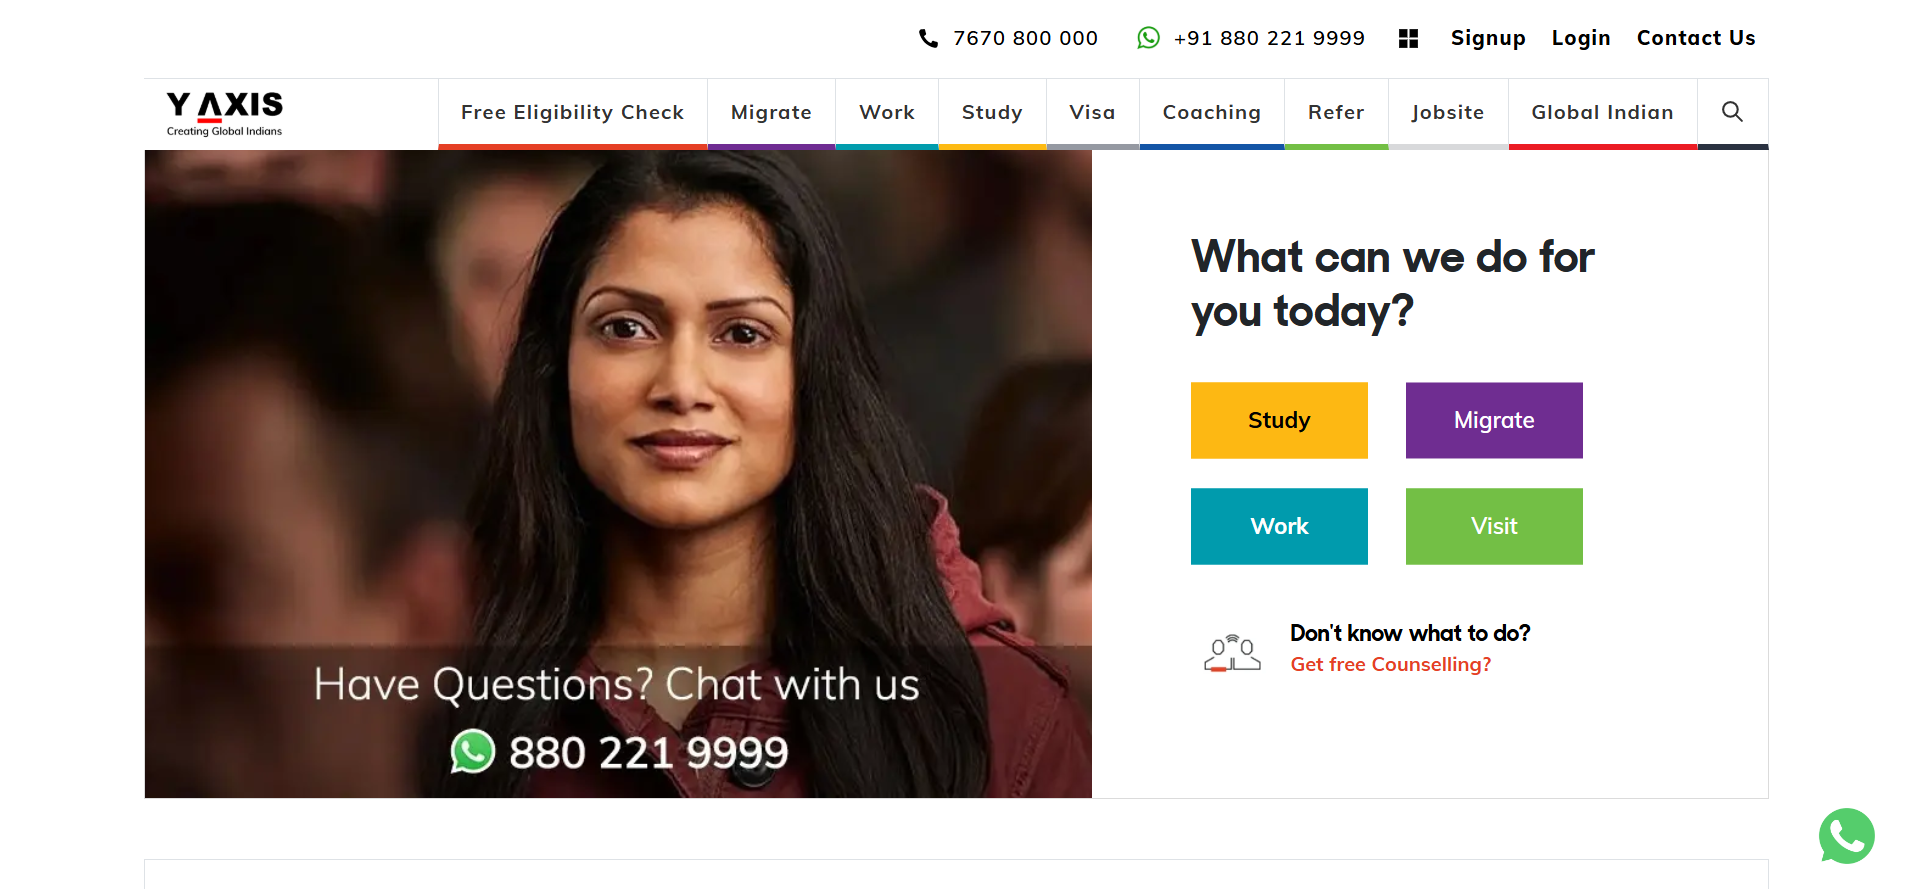Select Free Eligibility Check tab
This screenshot has height=889, width=1913.
click(572, 112)
